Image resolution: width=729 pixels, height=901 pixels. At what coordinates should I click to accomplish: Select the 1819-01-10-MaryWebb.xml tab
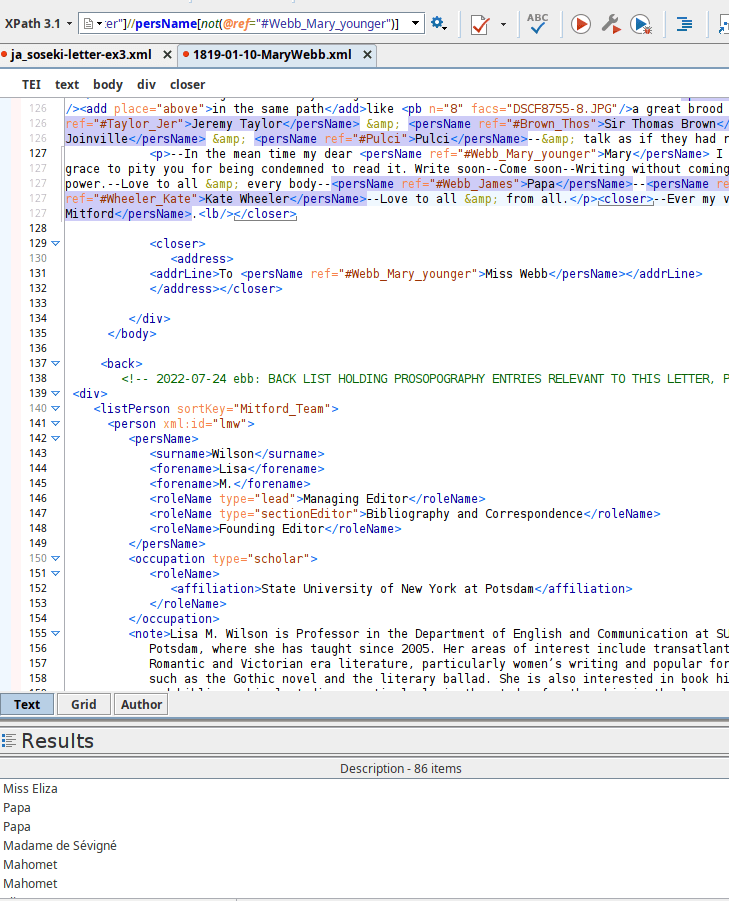[x=272, y=55]
